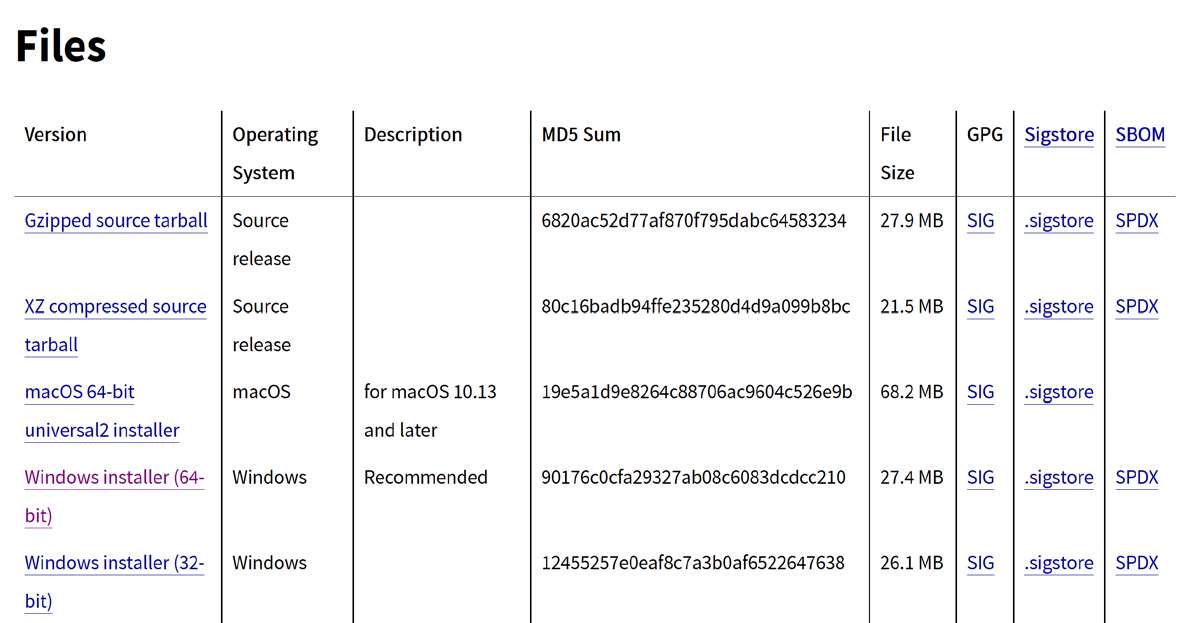Download Windows installer (64-bit)
1178x623 pixels.
click(114, 478)
